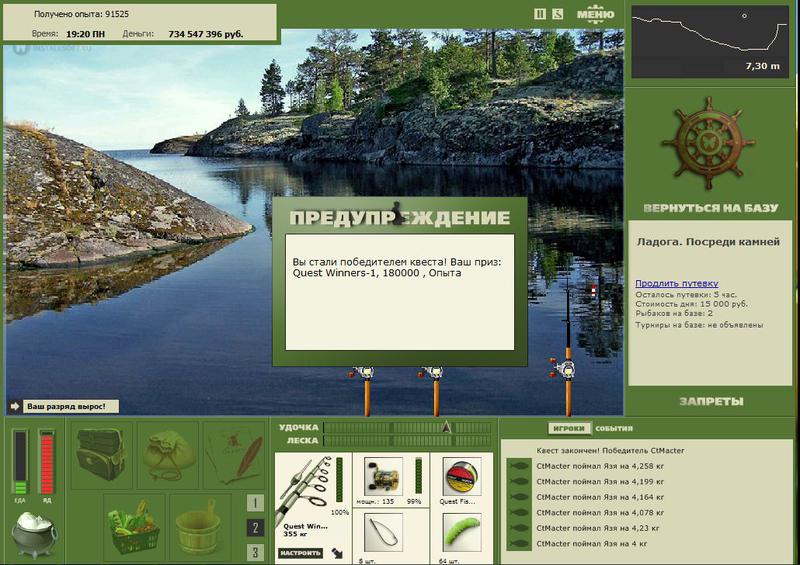Open the notebook with feather quill icon
800x565 pixels.
(235, 455)
